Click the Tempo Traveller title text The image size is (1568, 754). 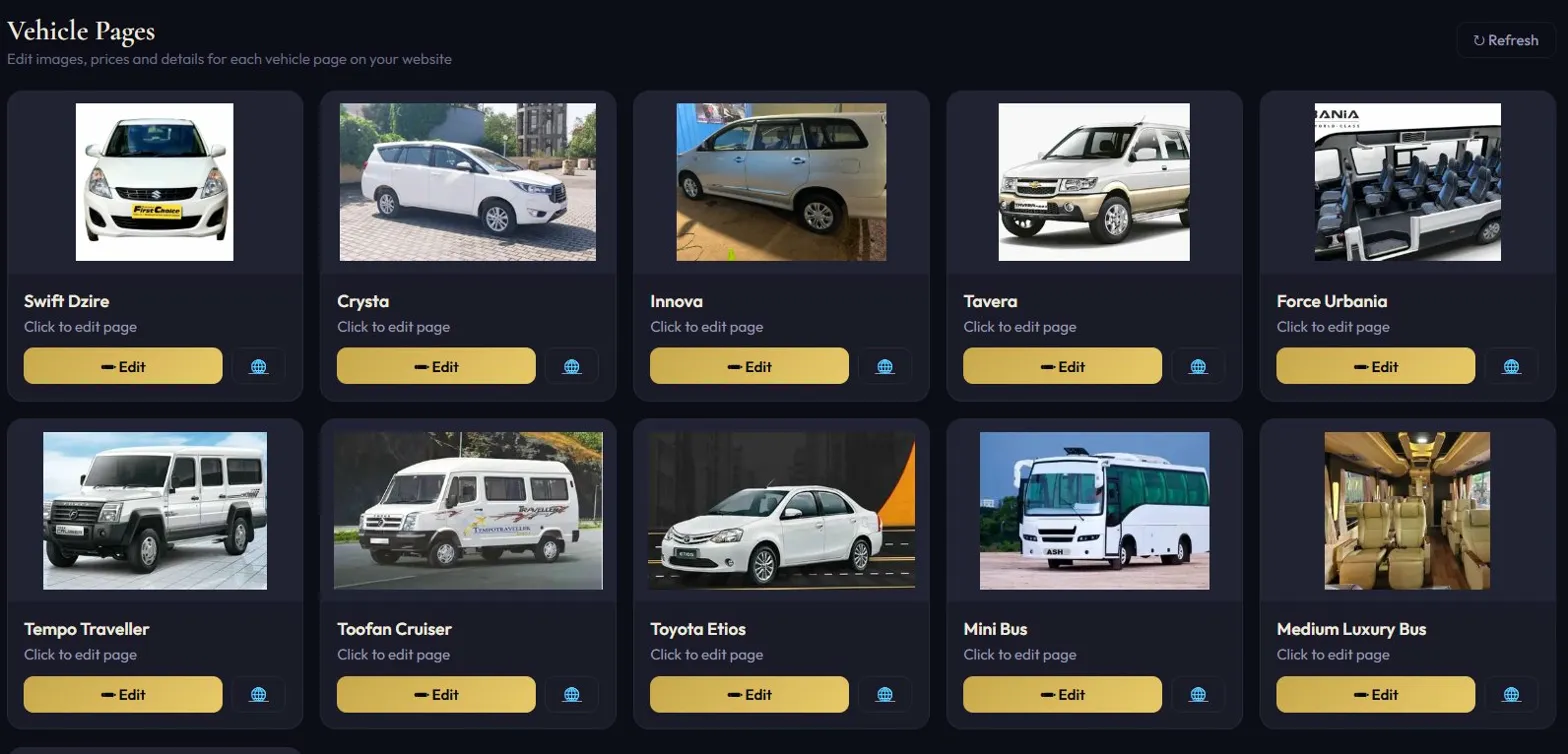point(87,629)
